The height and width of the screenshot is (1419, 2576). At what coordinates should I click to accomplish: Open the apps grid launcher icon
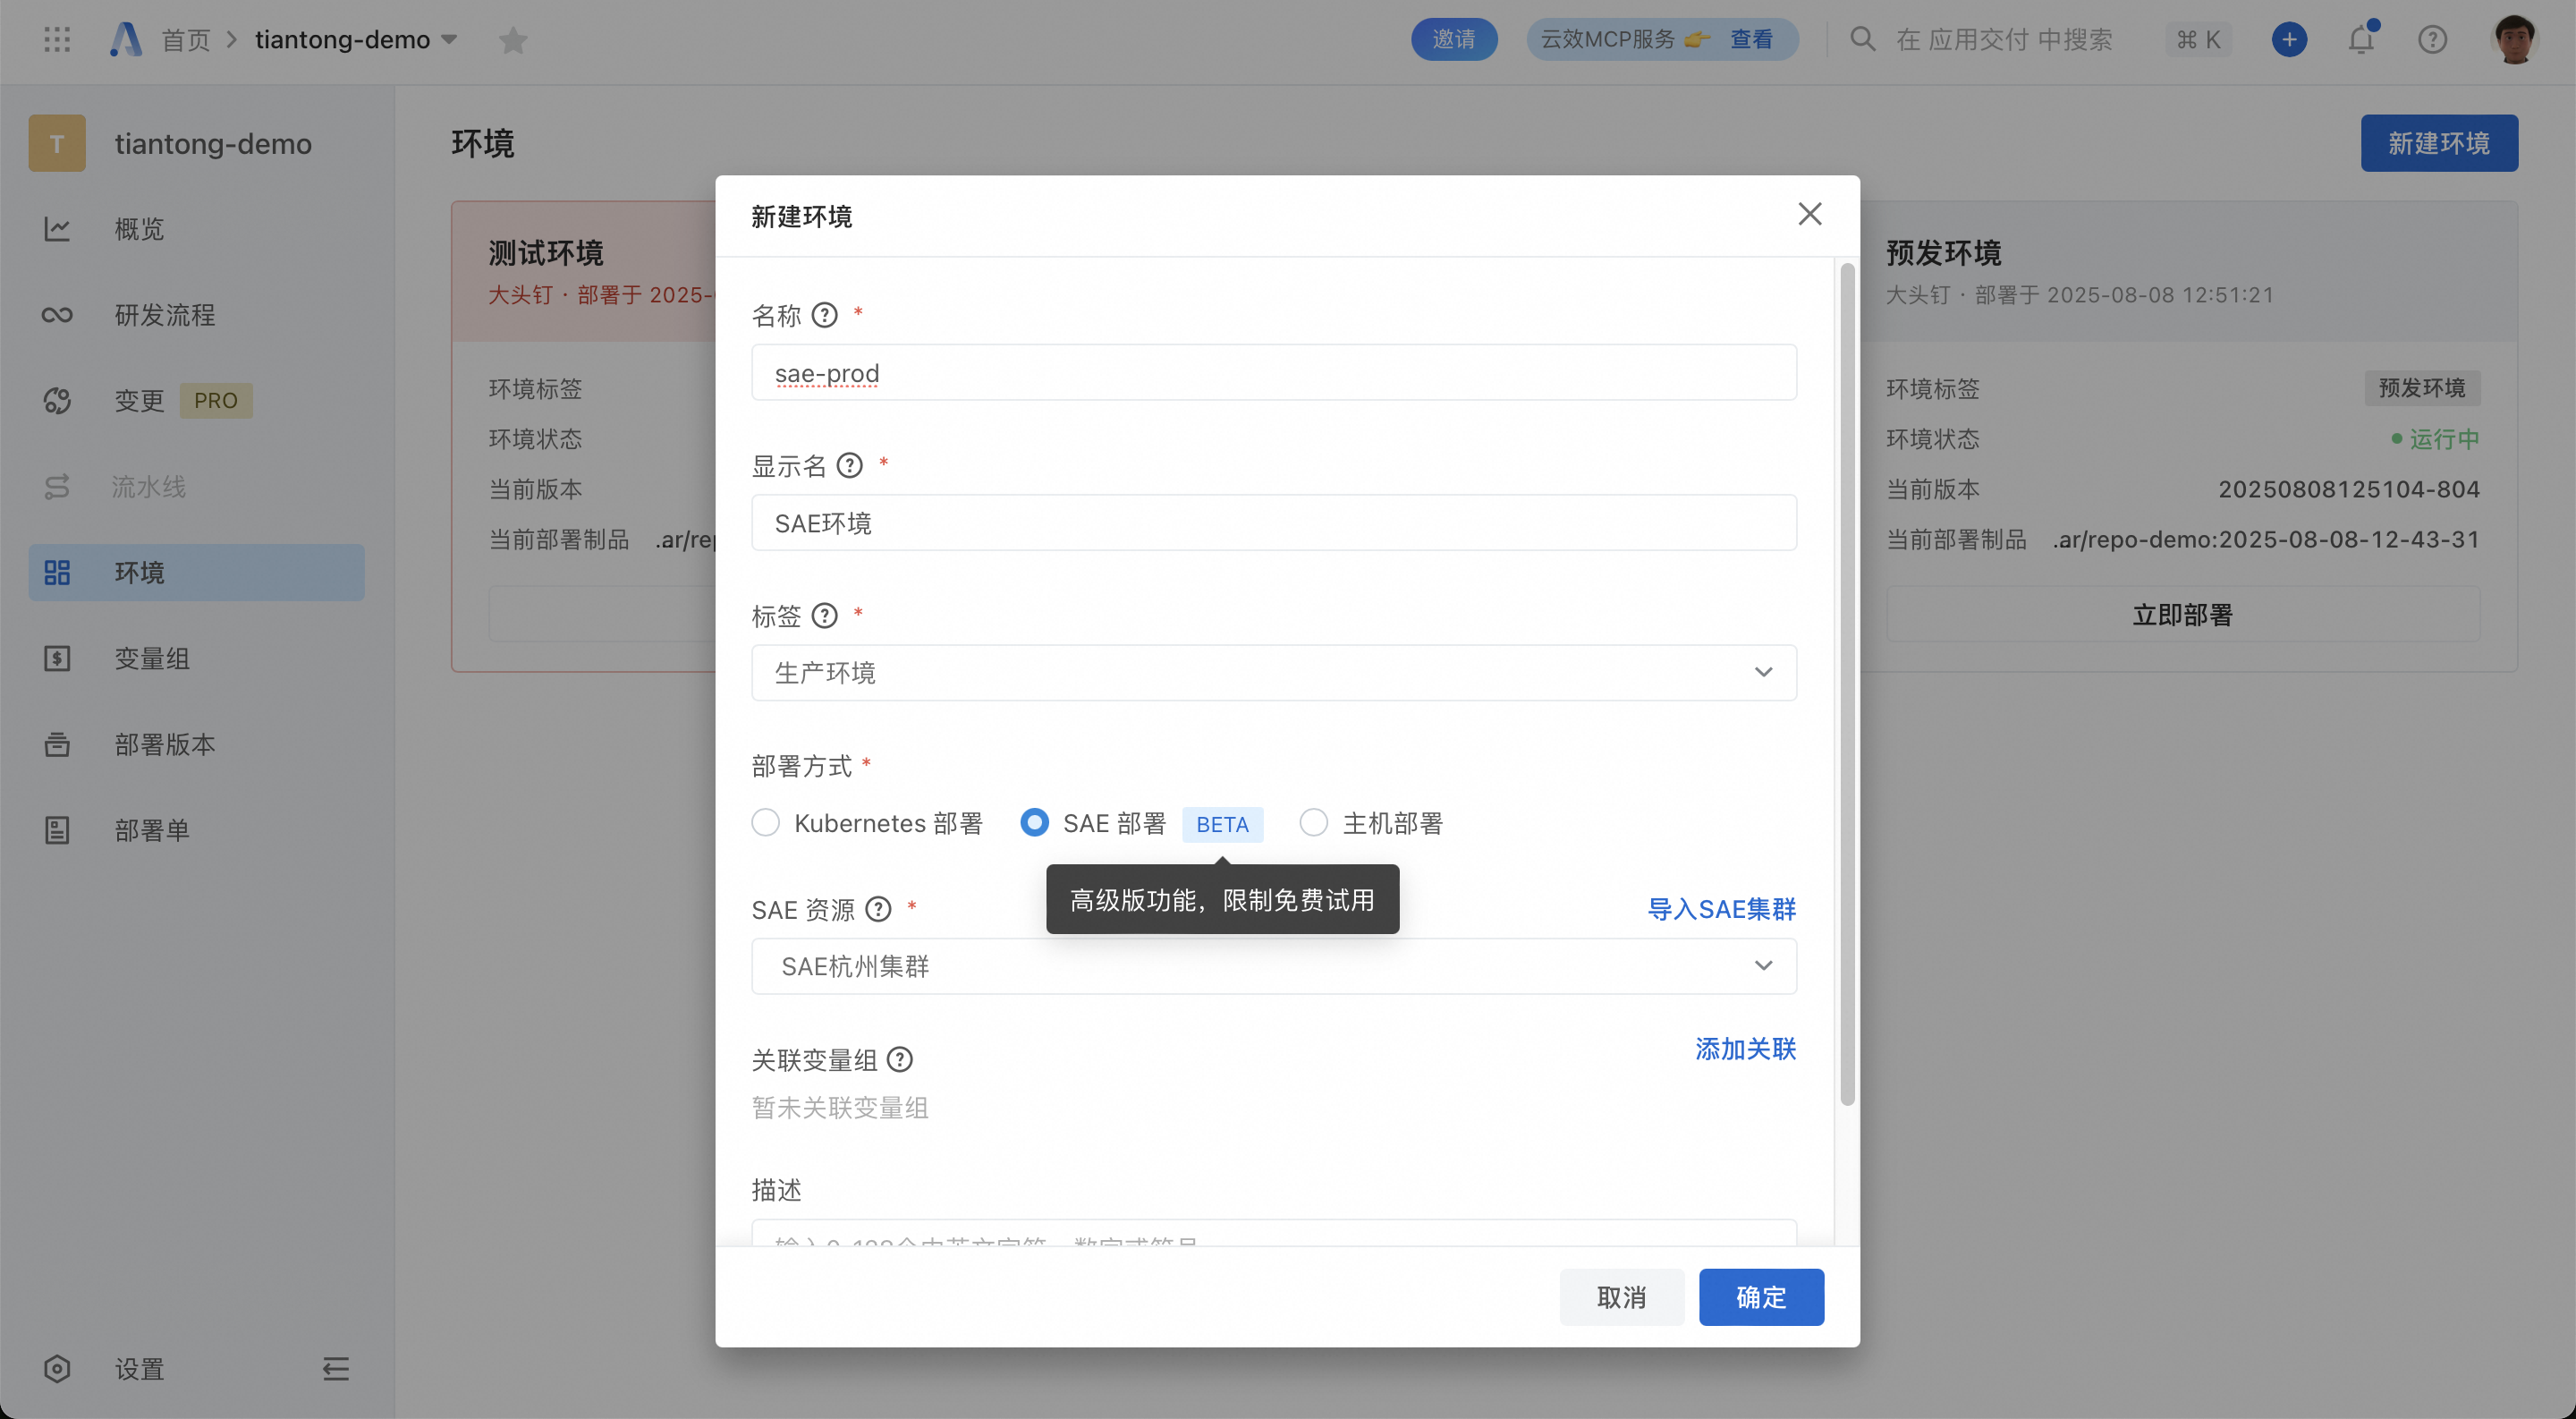coord(57,40)
